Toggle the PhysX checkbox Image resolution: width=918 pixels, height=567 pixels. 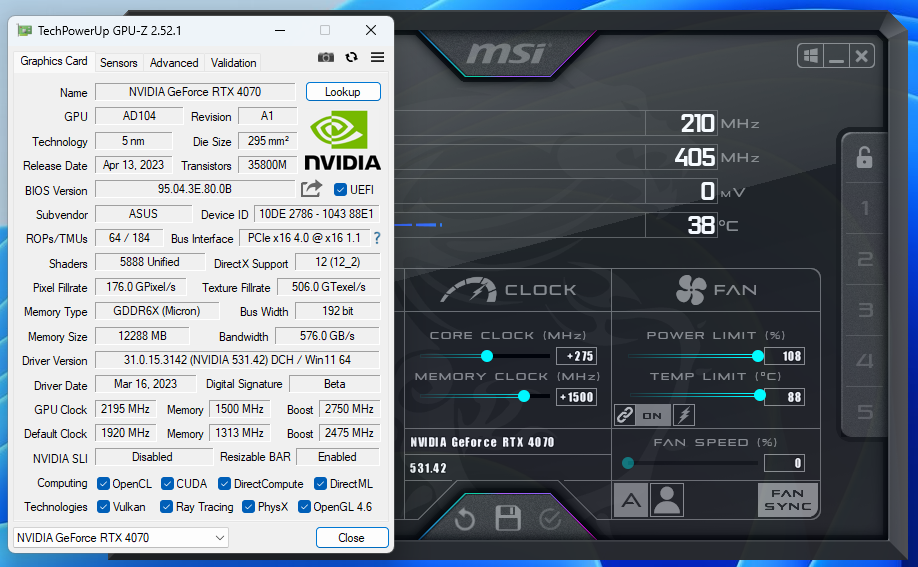pos(248,507)
